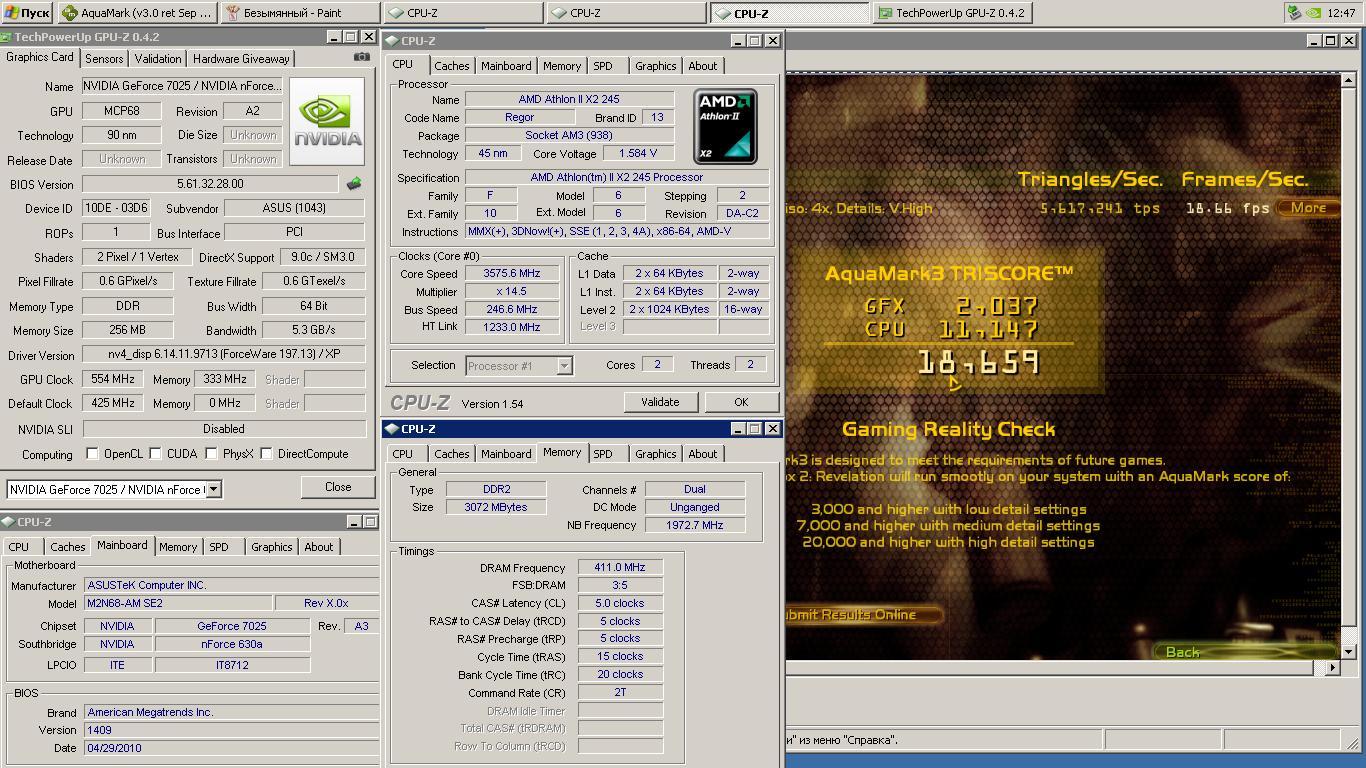Enable the DirectCompute checkbox
This screenshot has height=768, width=1366.
click(267, 454)
